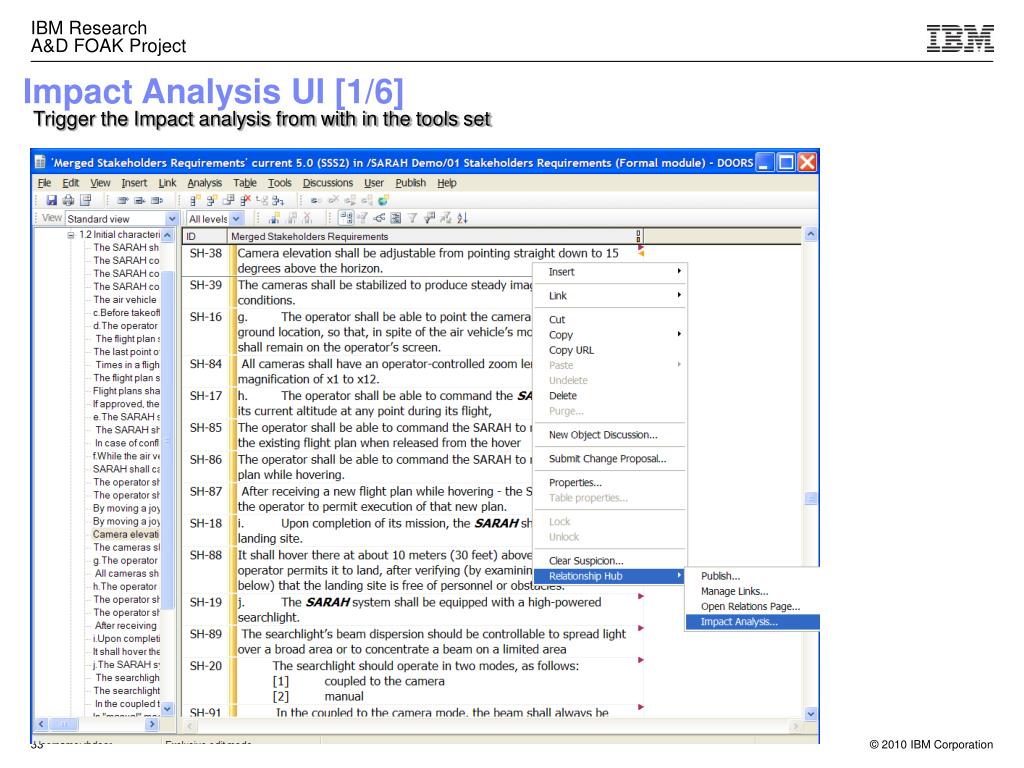This screenshot has width=1024, height=768.
Task: Click the main table's scroll up arrow
Action: (810, 234)
